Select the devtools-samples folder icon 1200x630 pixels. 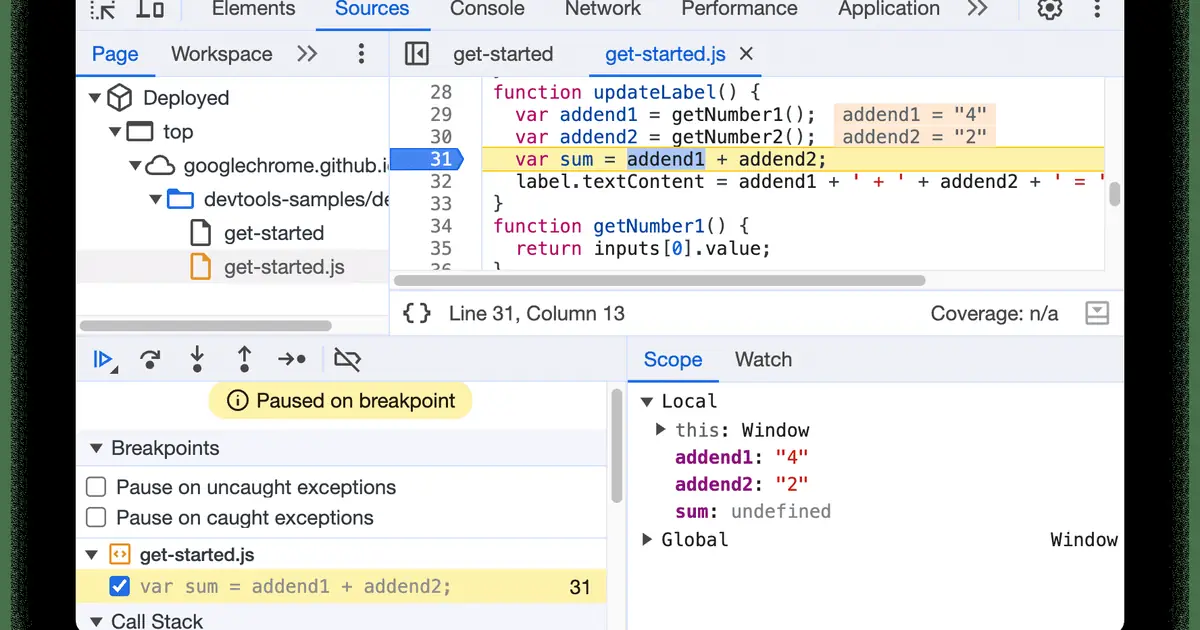[181, 199]
